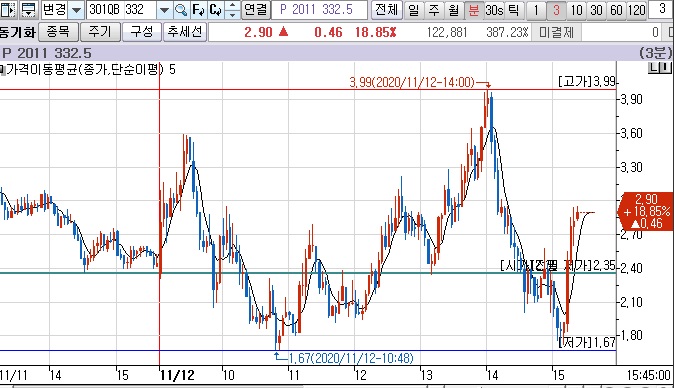The height and width of the screenshot is (388, 674).
Task: Expand the 변경 dropdown arrow
Action: tap(76, 10)
